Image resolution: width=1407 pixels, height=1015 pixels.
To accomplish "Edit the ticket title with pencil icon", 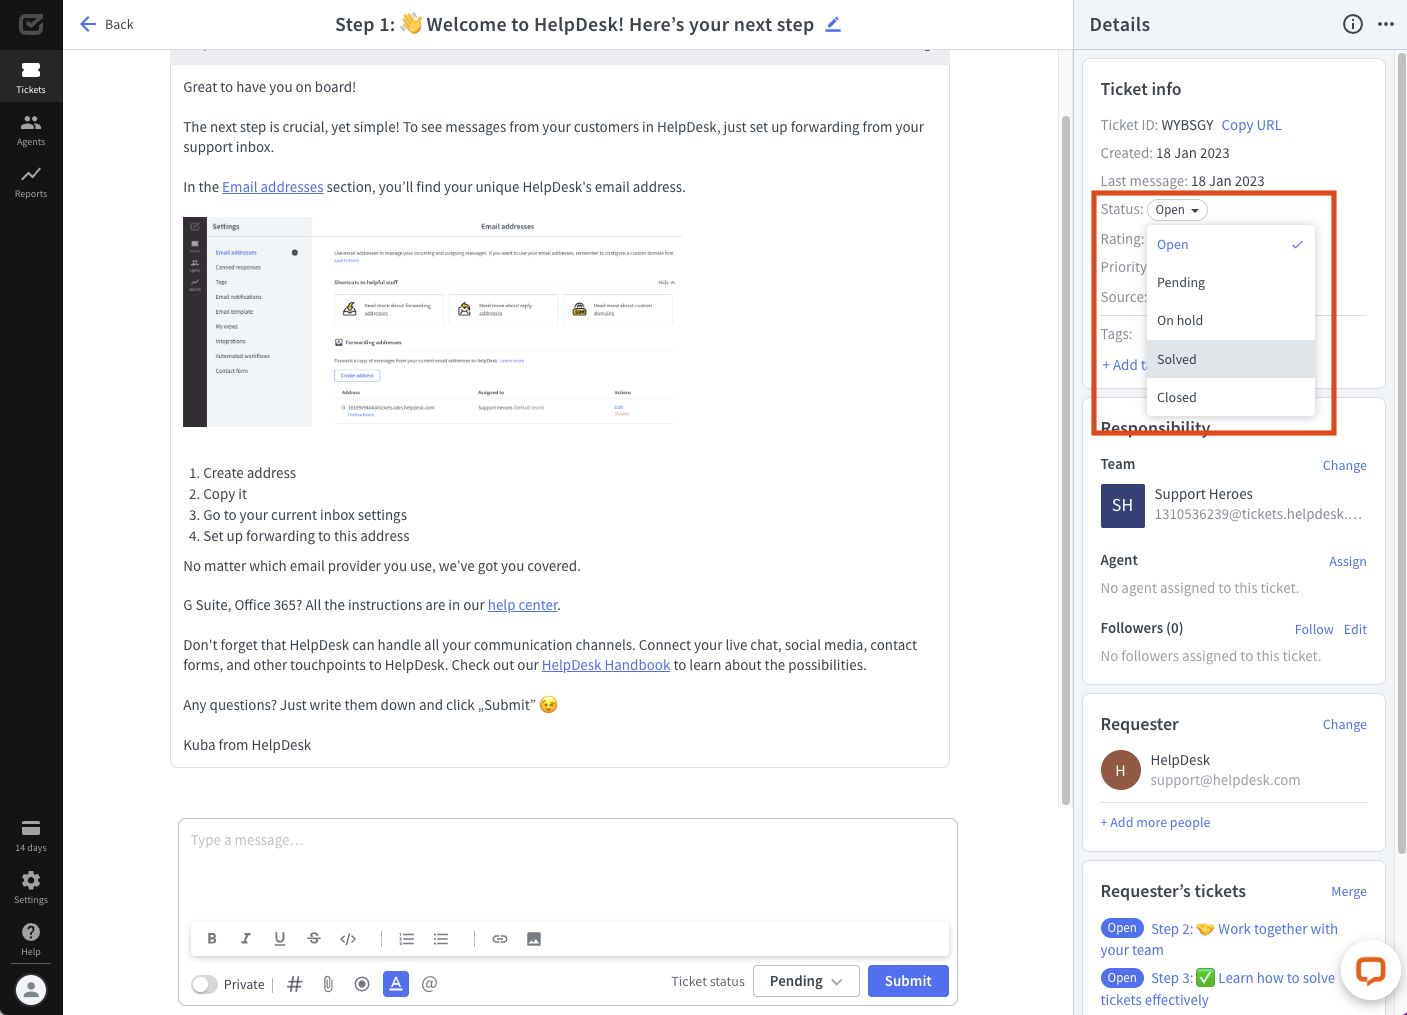I will point(833,24).
